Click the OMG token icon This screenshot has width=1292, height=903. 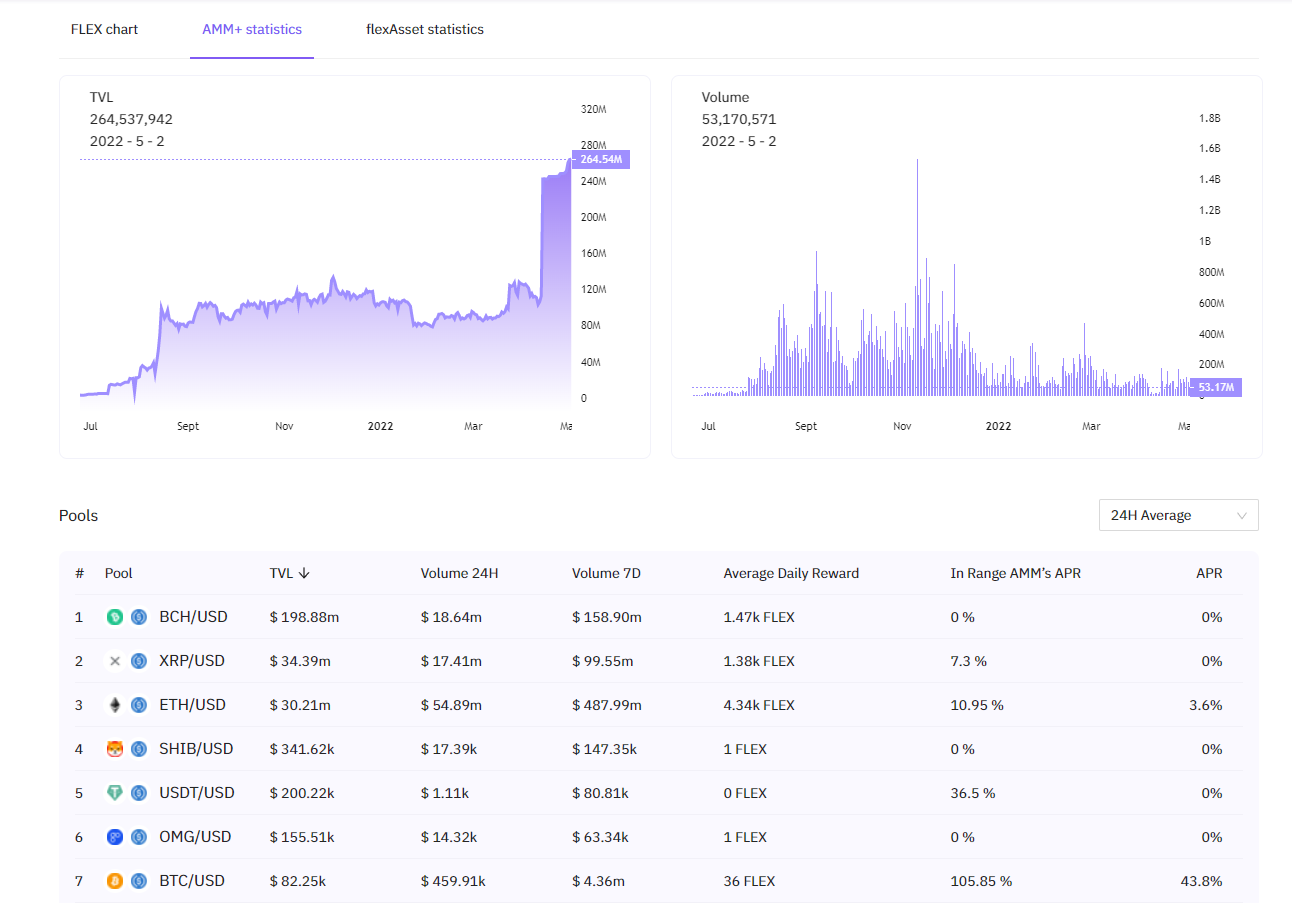[x=115, y=837]
